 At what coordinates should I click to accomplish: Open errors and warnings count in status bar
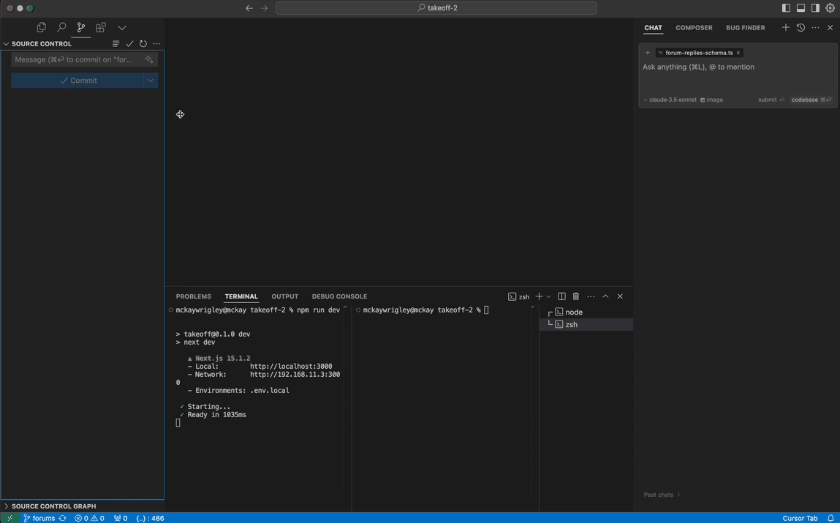point(89,518)
